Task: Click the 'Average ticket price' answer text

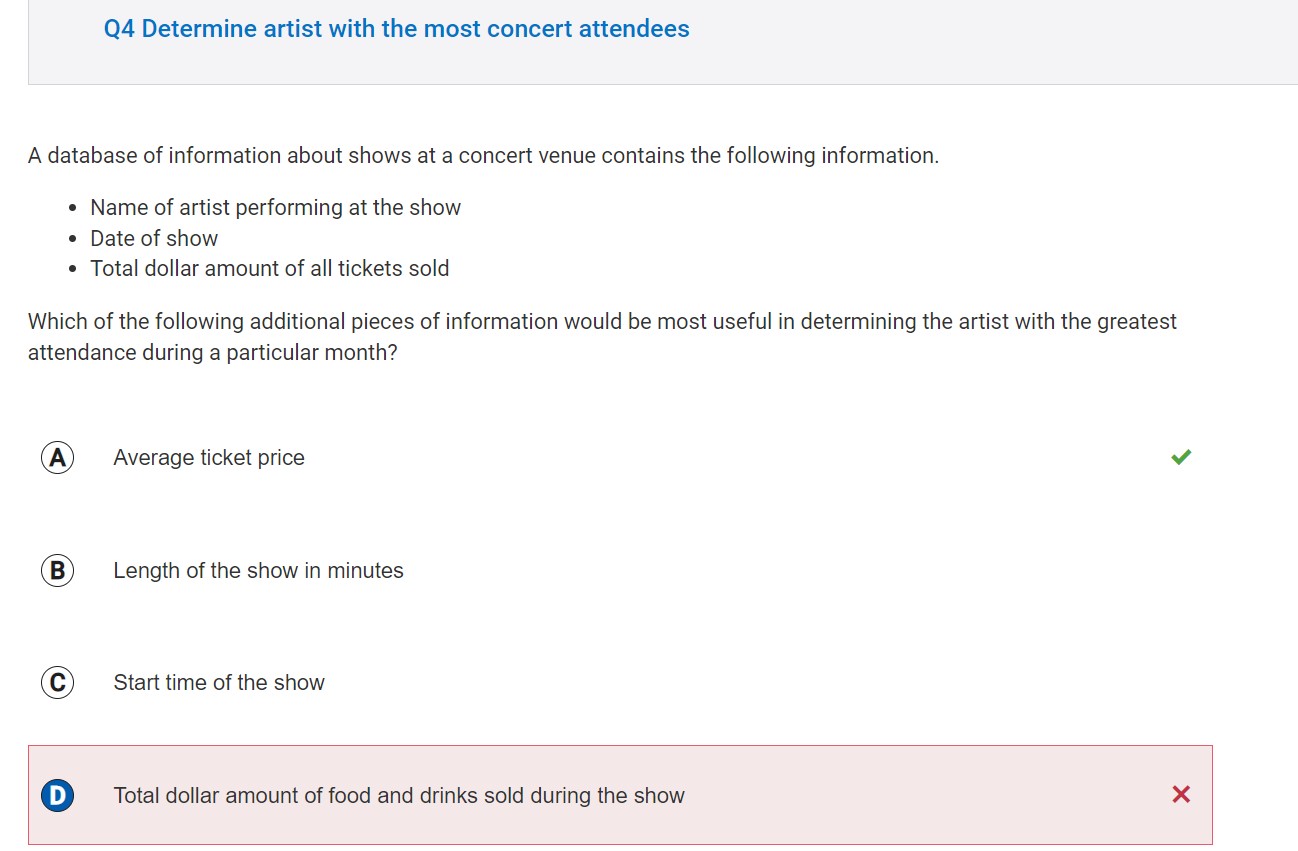Action: (209, 458)
